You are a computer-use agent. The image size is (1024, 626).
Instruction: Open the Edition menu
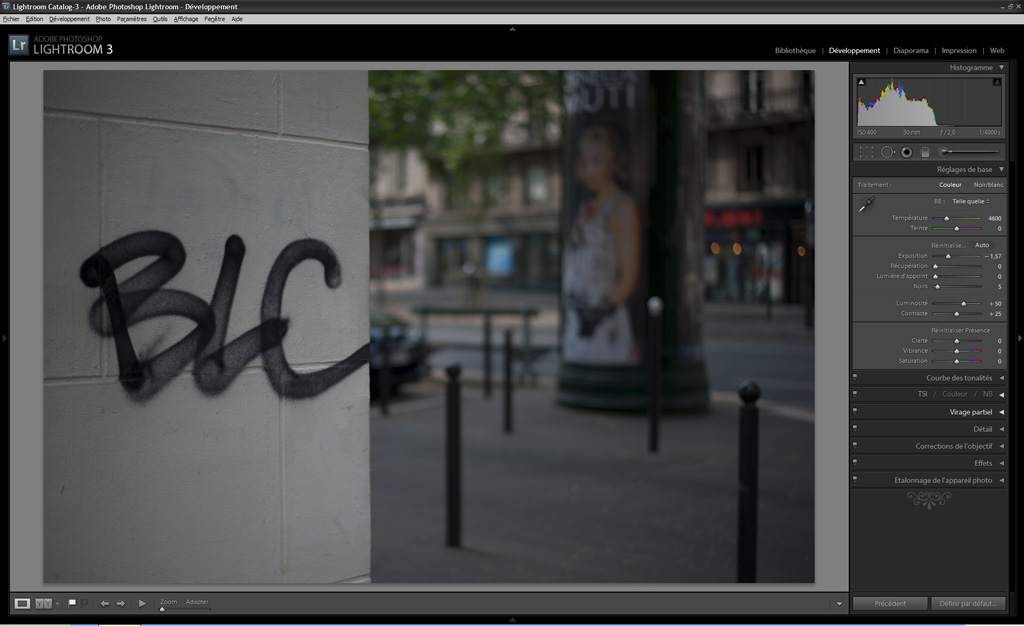pyautogui.click(x=34, y=19)
